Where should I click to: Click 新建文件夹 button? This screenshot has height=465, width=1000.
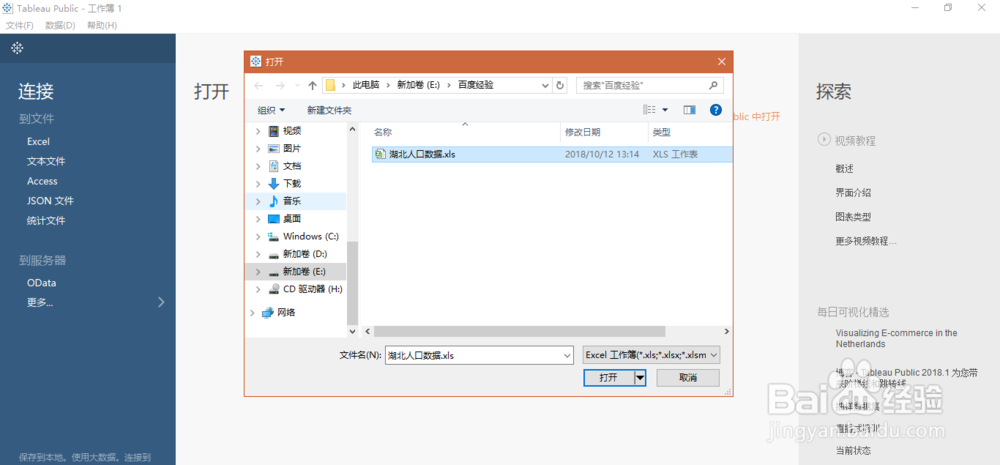329,110
